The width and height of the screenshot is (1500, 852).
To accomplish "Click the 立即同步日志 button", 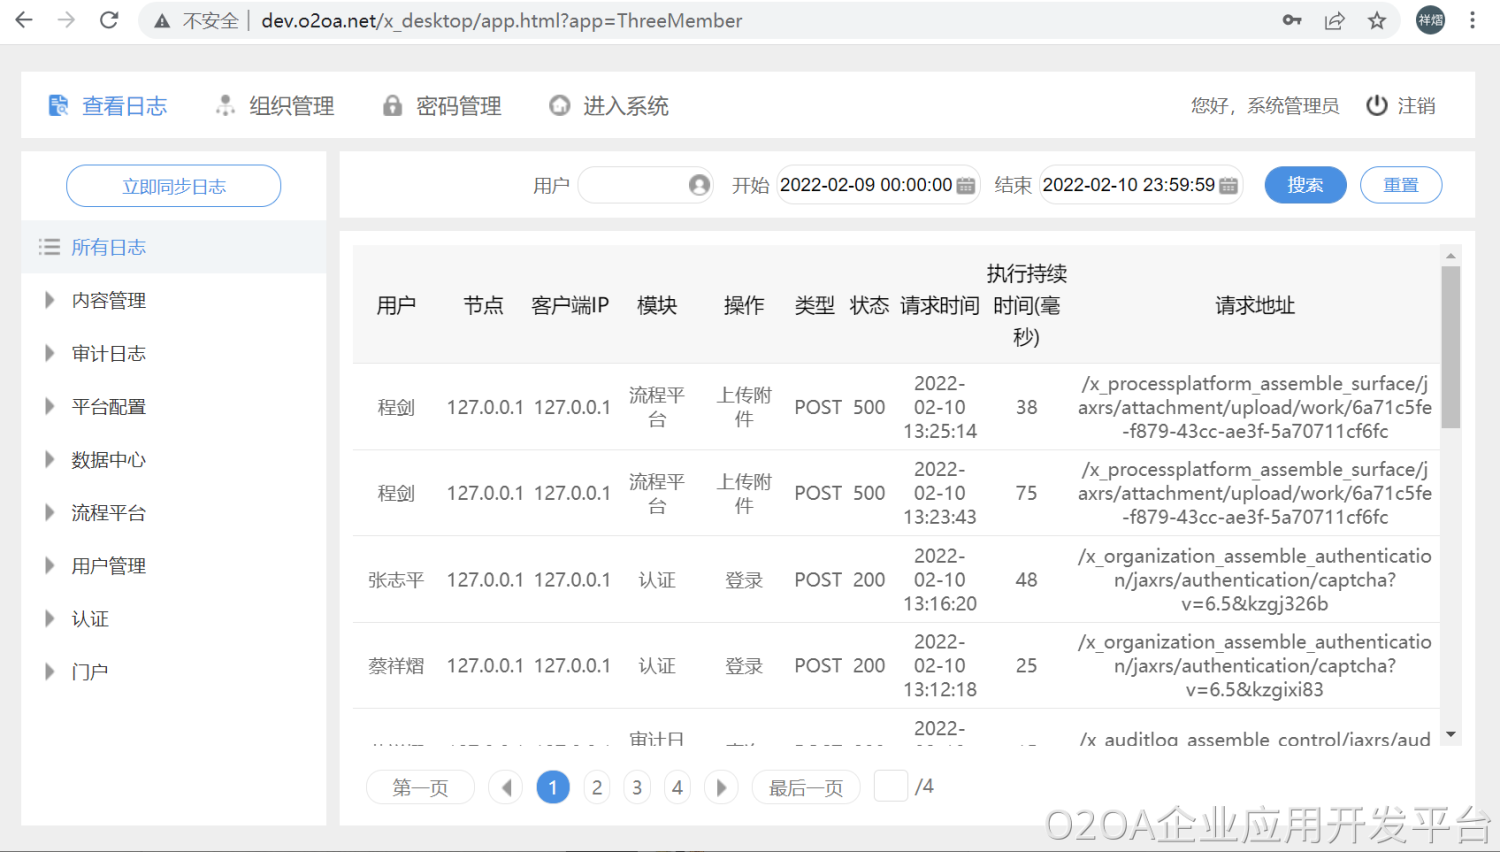I will pos(173,186).
